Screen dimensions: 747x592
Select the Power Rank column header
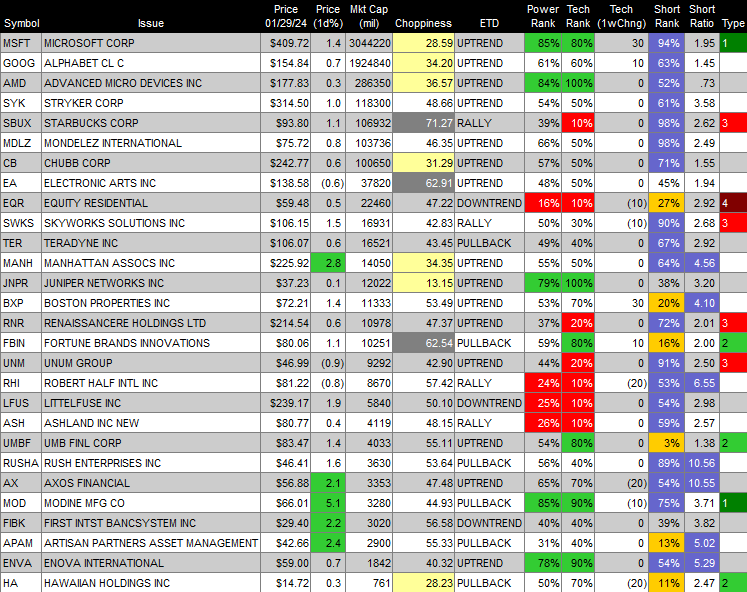pos(543,16)
